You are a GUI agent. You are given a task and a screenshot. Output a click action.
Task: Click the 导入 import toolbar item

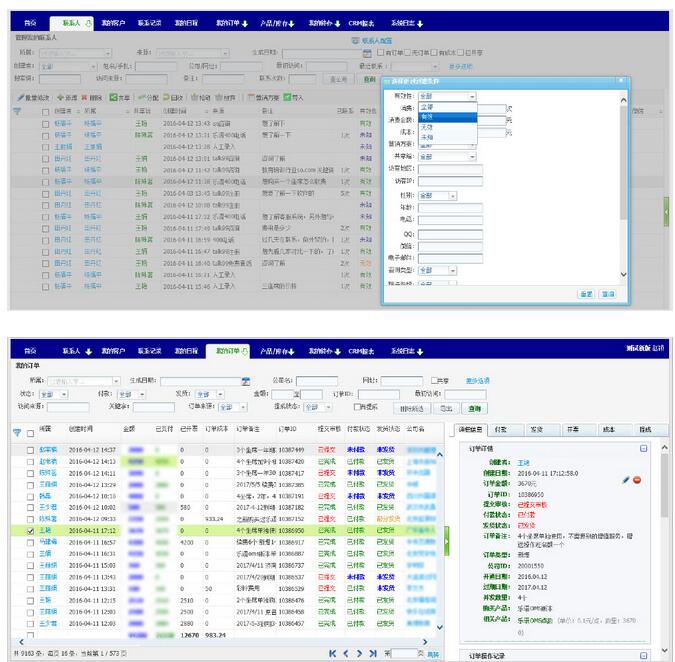pos(293,98)
